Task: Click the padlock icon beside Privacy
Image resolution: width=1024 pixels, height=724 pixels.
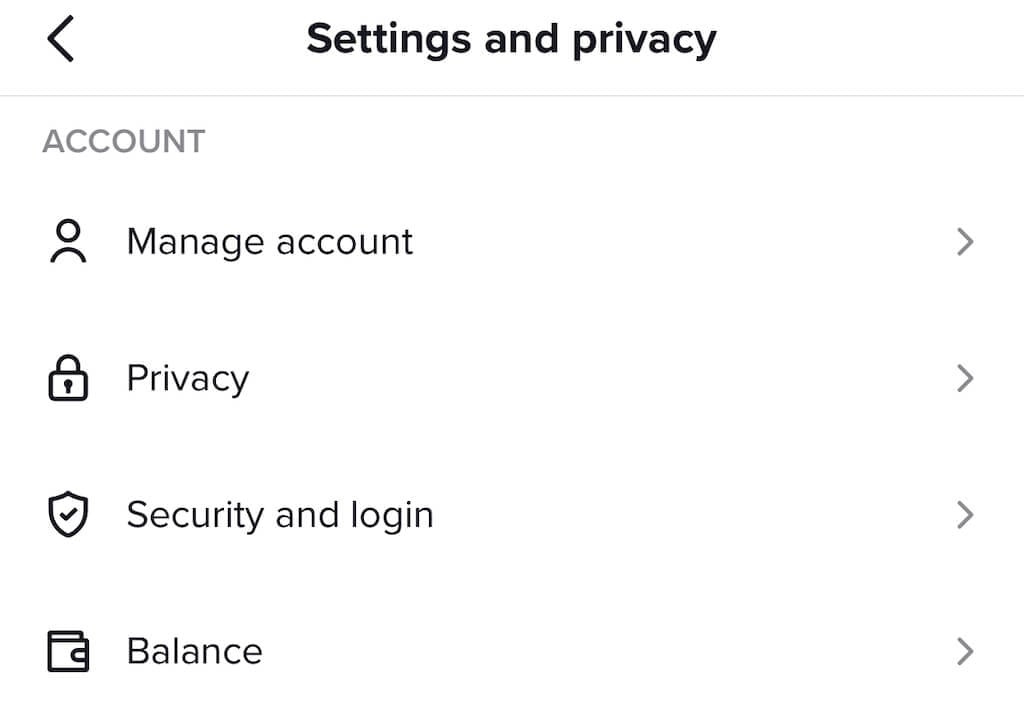Action: (x=68, y=379)
